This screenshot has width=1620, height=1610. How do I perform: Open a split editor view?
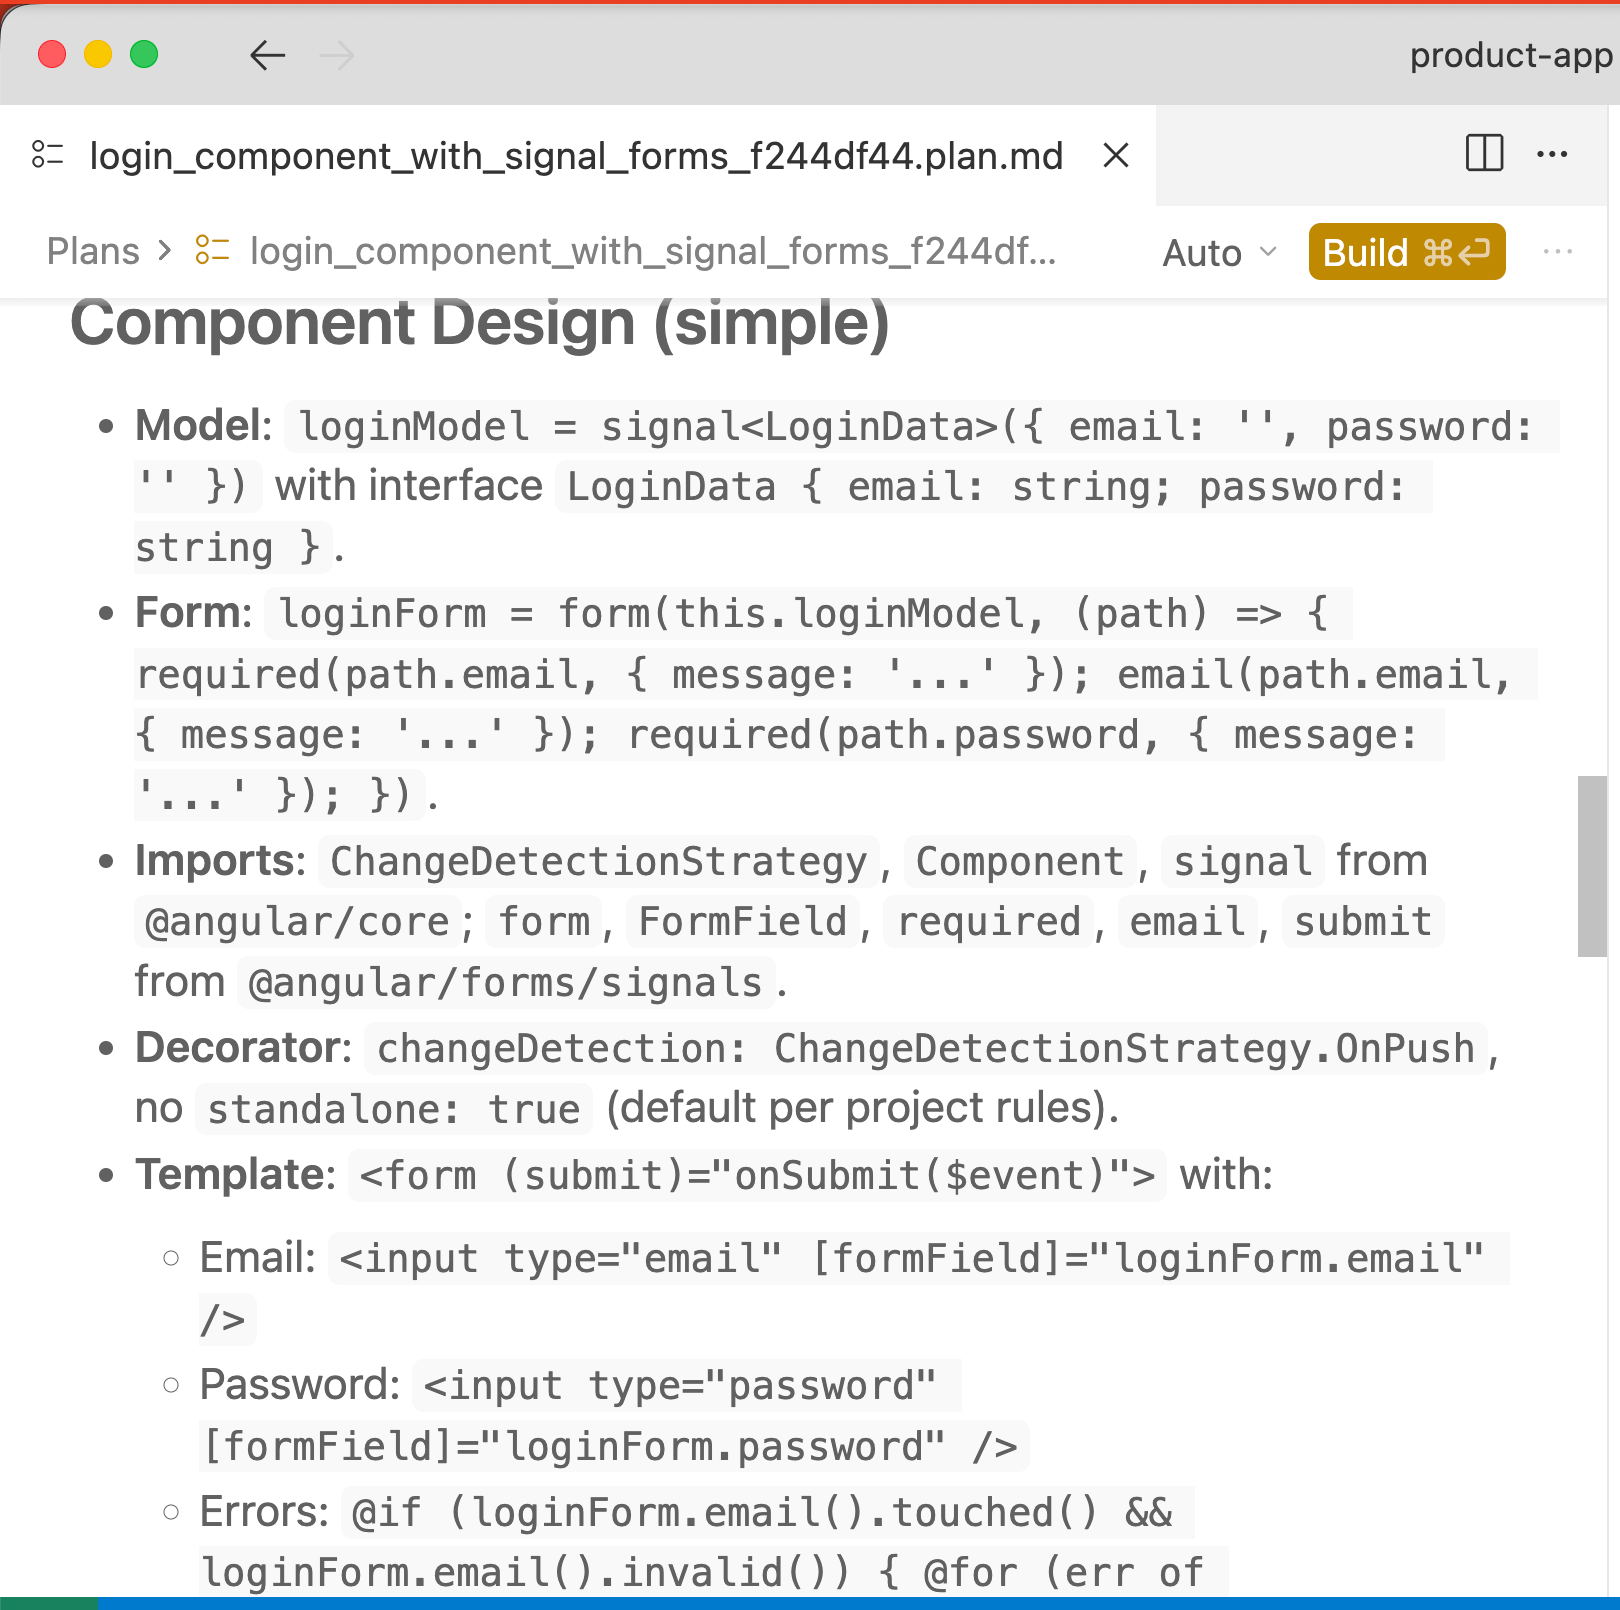click(1483, 155)
